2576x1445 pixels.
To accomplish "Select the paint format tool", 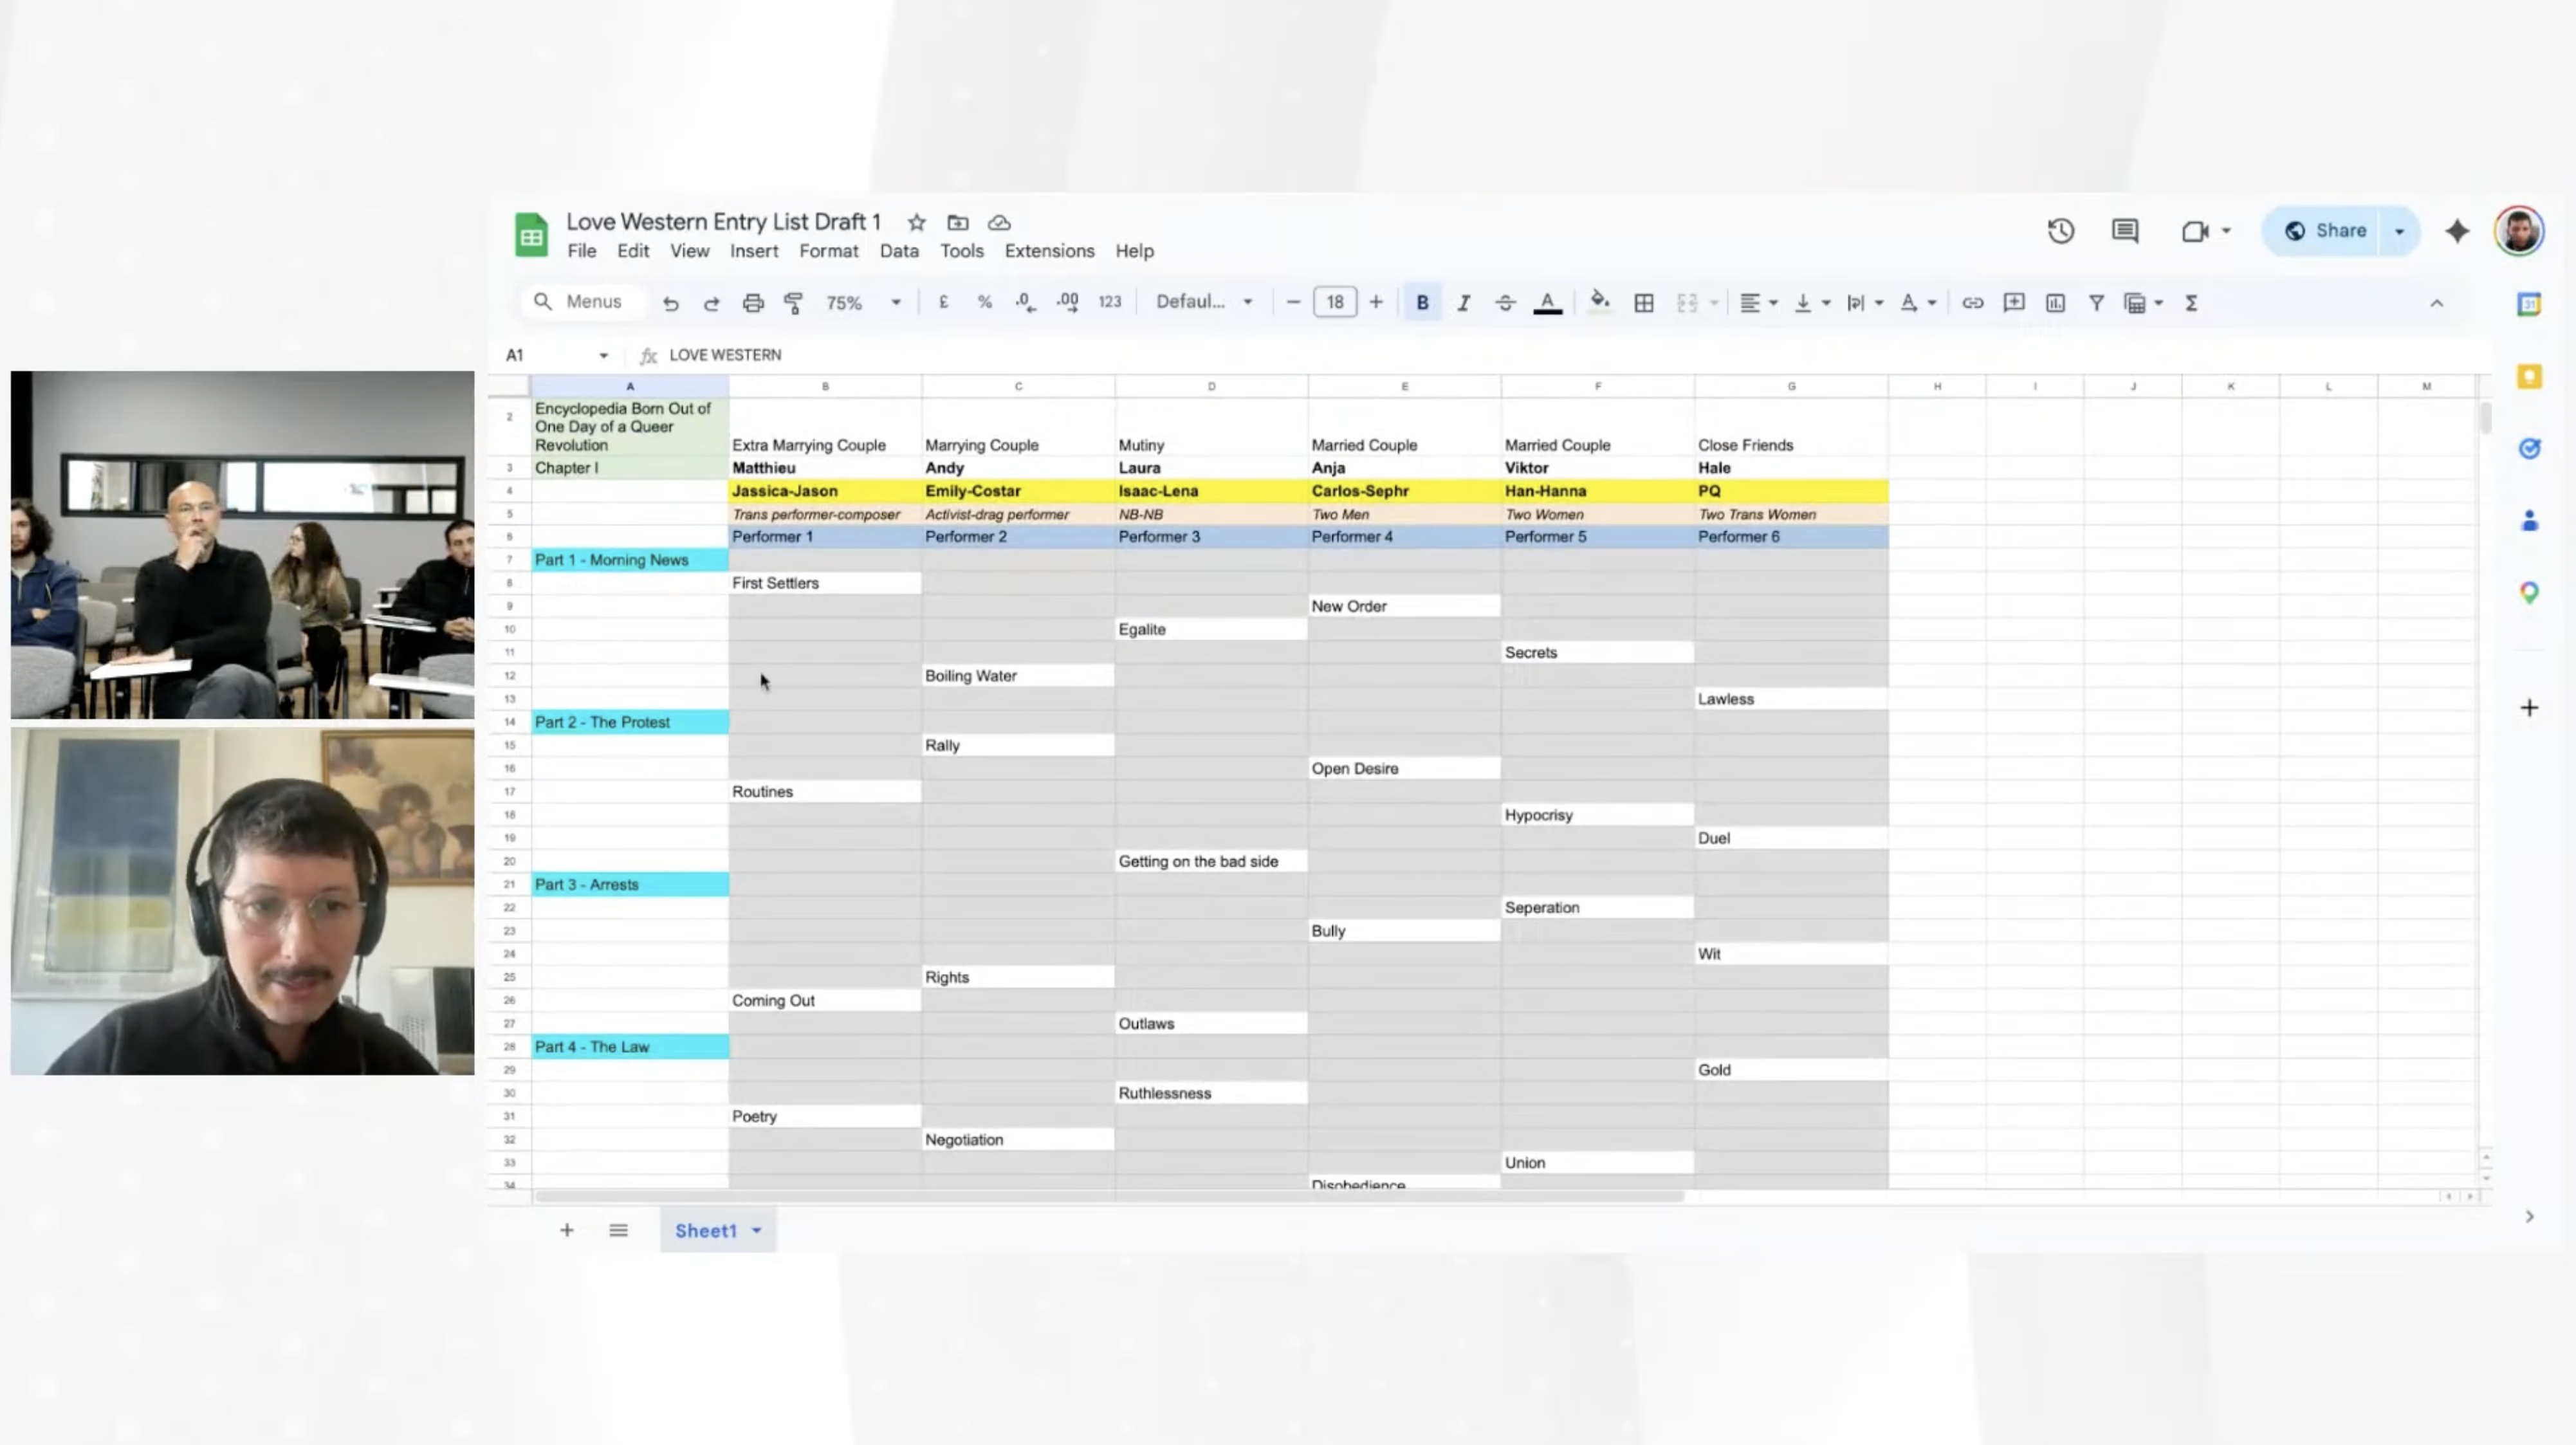I will 794,303.
